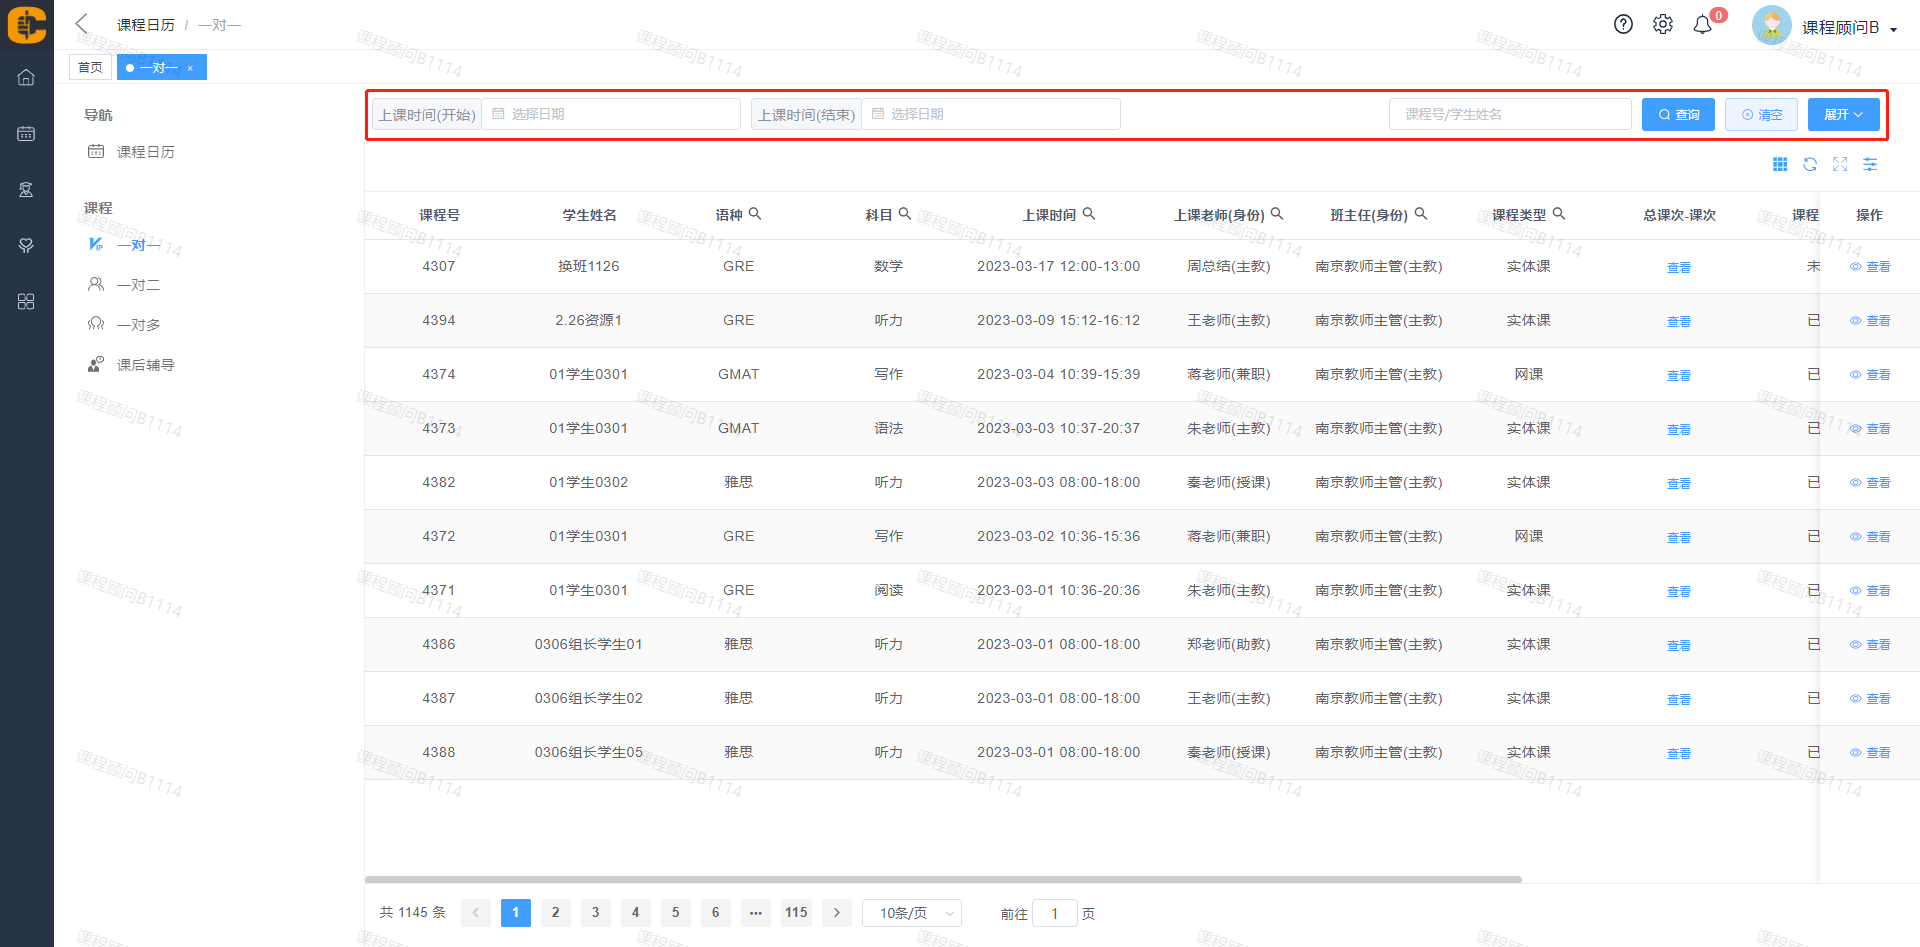Viewport: 1920px width, 947px height.
Task: Click the 查询 search button
Action: pyautogui.click(x=1678, y=115)
